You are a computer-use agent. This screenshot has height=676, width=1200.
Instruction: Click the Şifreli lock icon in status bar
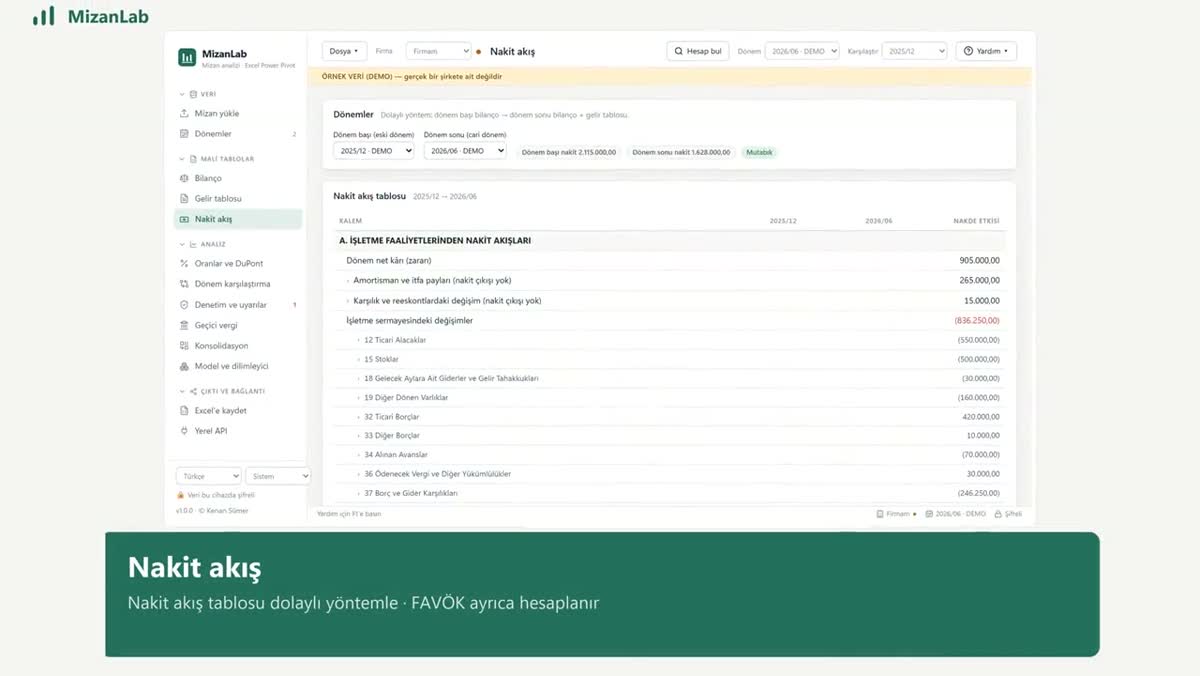point(997,514)
